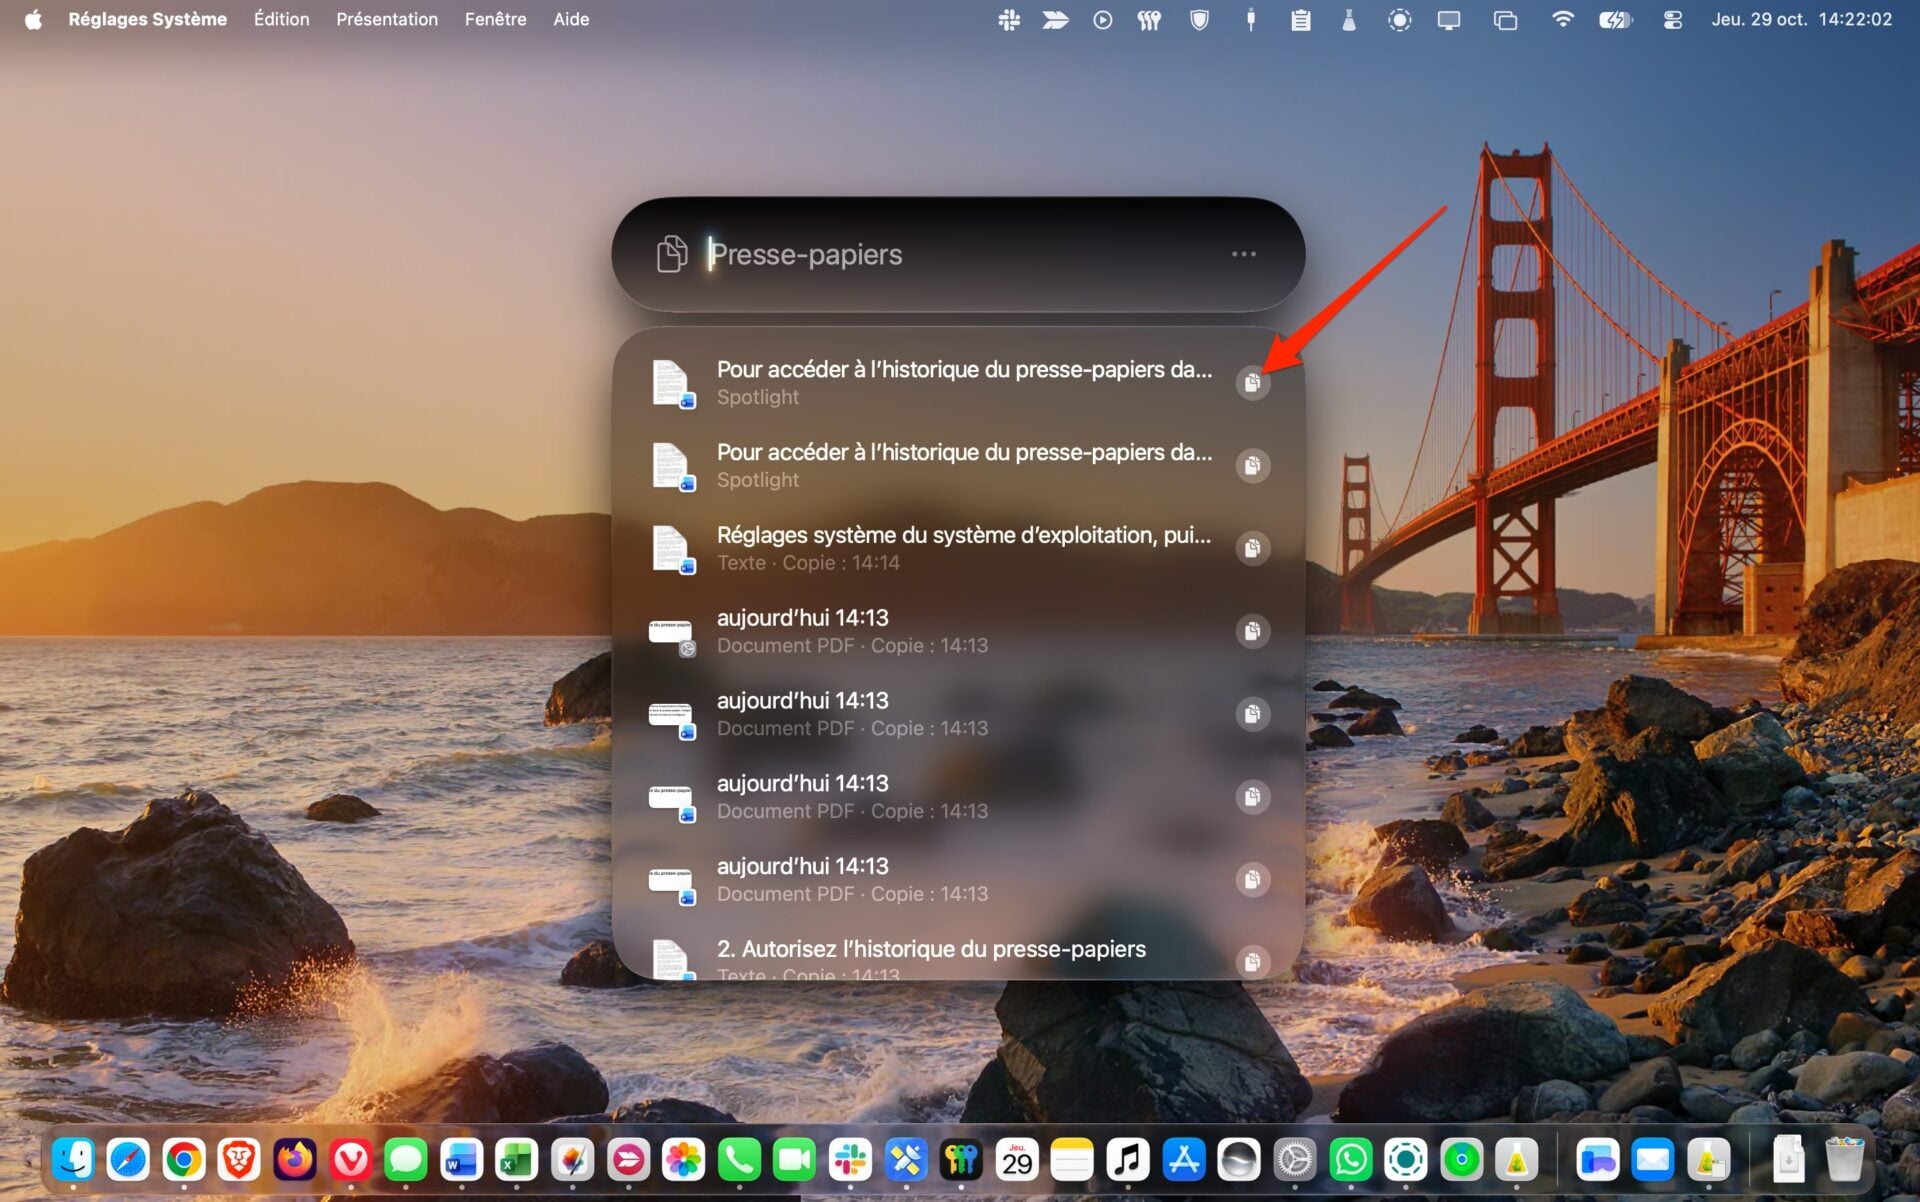This screenshot has width=1920, height=1202.
Task: Open Notes from the Dock
Action: coord(1072,1160)
